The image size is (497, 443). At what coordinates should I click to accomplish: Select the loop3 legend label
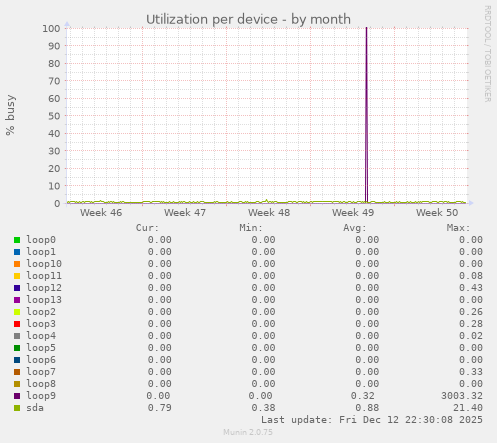[41, 324]
